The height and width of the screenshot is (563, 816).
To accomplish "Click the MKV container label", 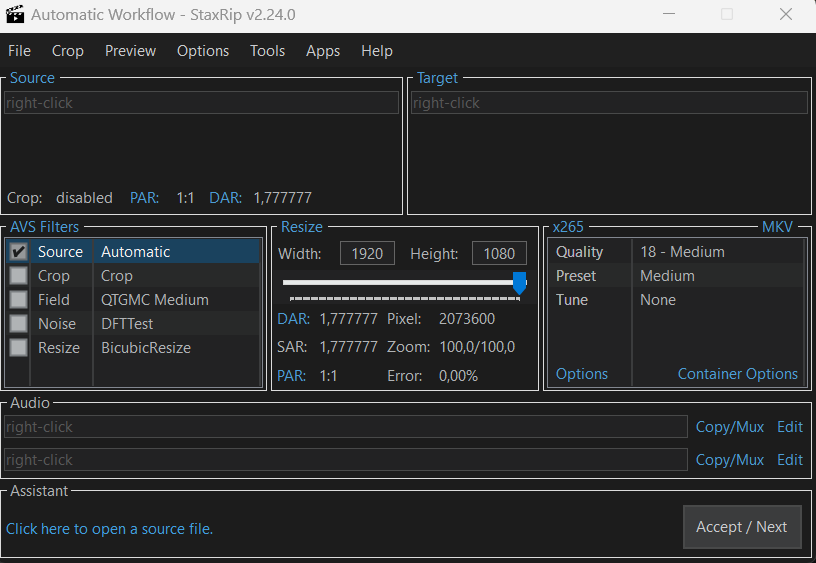I will [x=777, y=227].
